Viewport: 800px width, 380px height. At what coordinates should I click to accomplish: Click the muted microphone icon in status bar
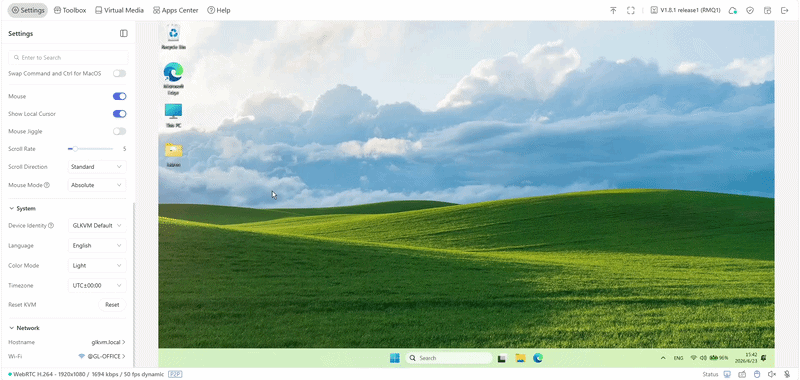tap(787, 374)
